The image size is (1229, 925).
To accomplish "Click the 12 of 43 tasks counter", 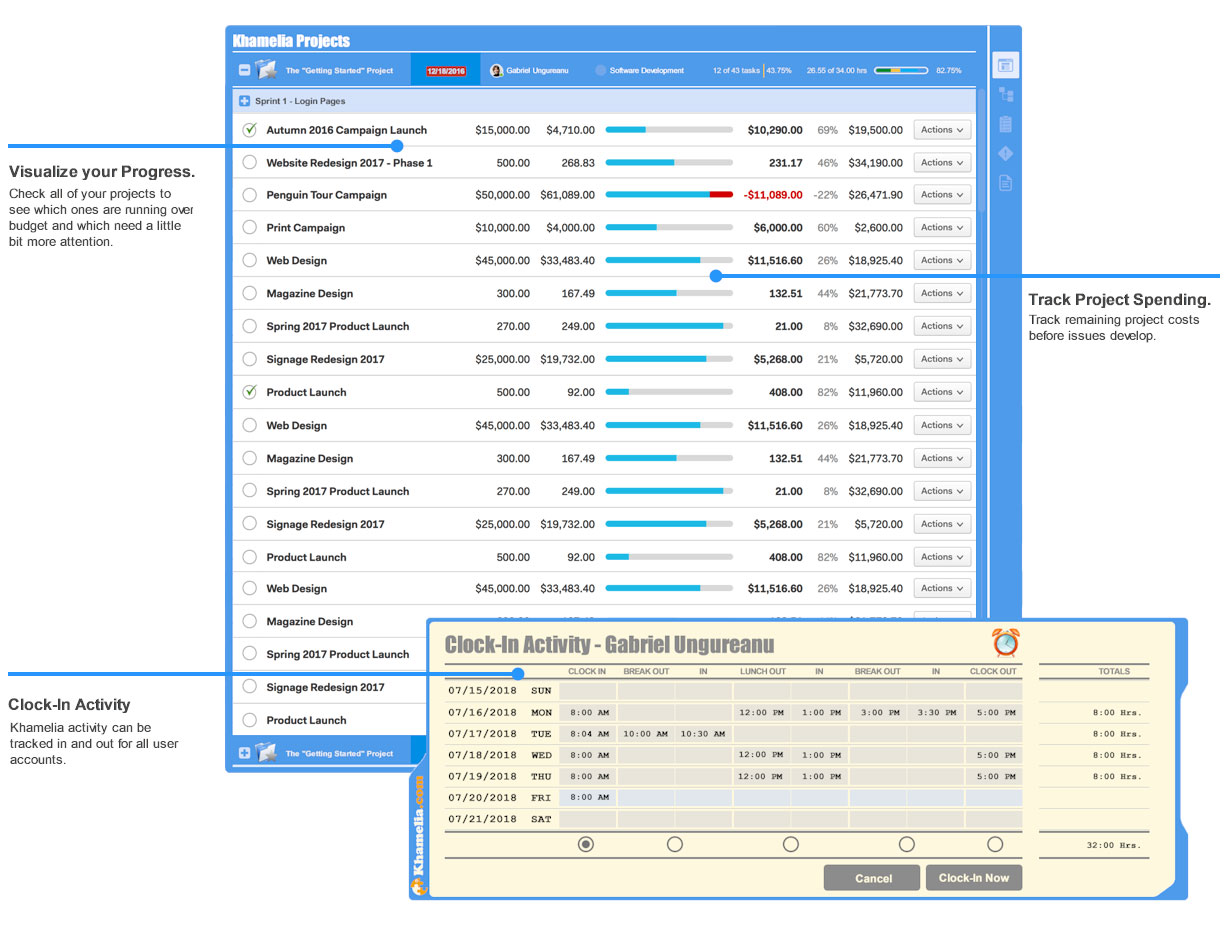I will click(x=736, y=71).
